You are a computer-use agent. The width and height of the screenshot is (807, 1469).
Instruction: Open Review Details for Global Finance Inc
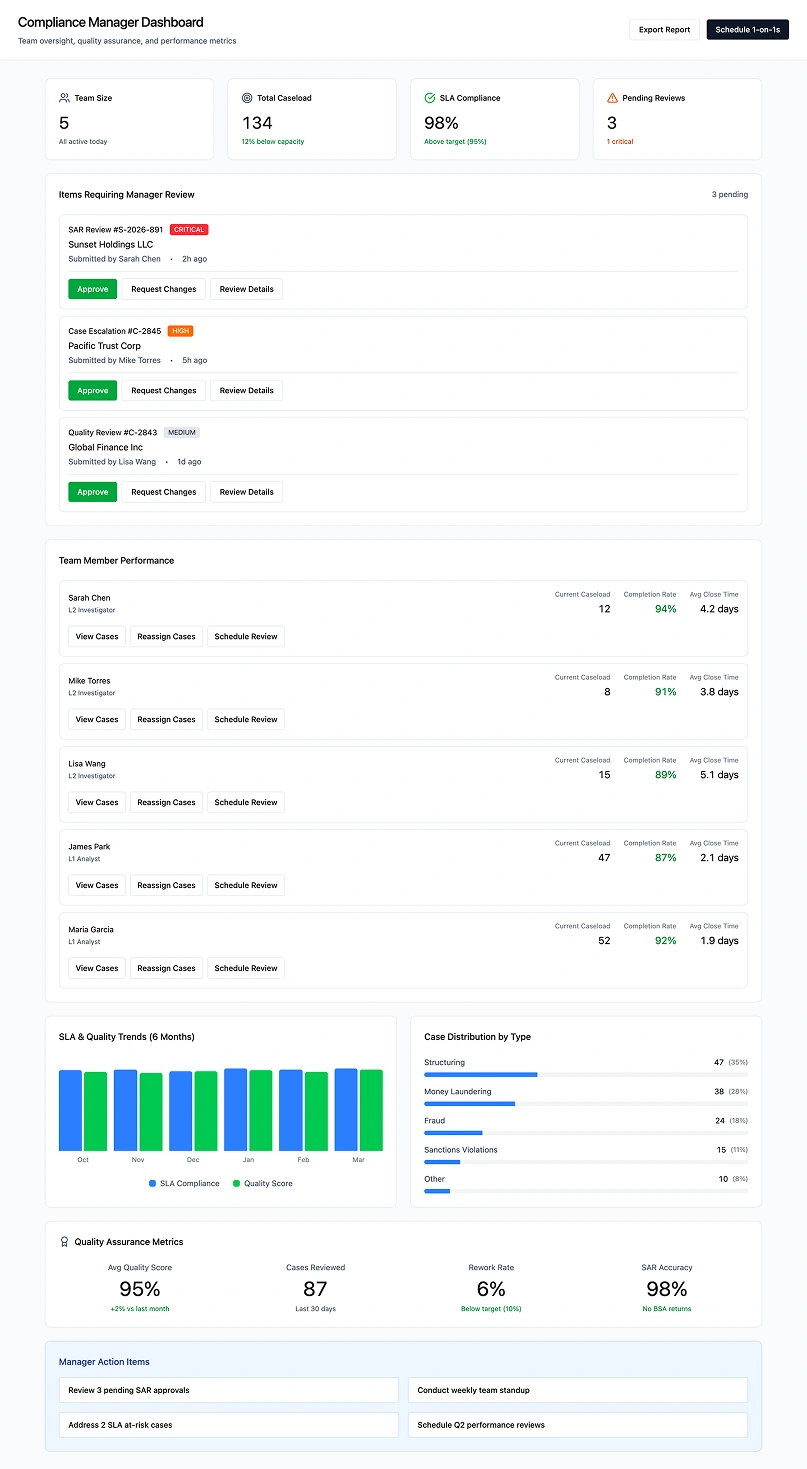click(246, 492)
